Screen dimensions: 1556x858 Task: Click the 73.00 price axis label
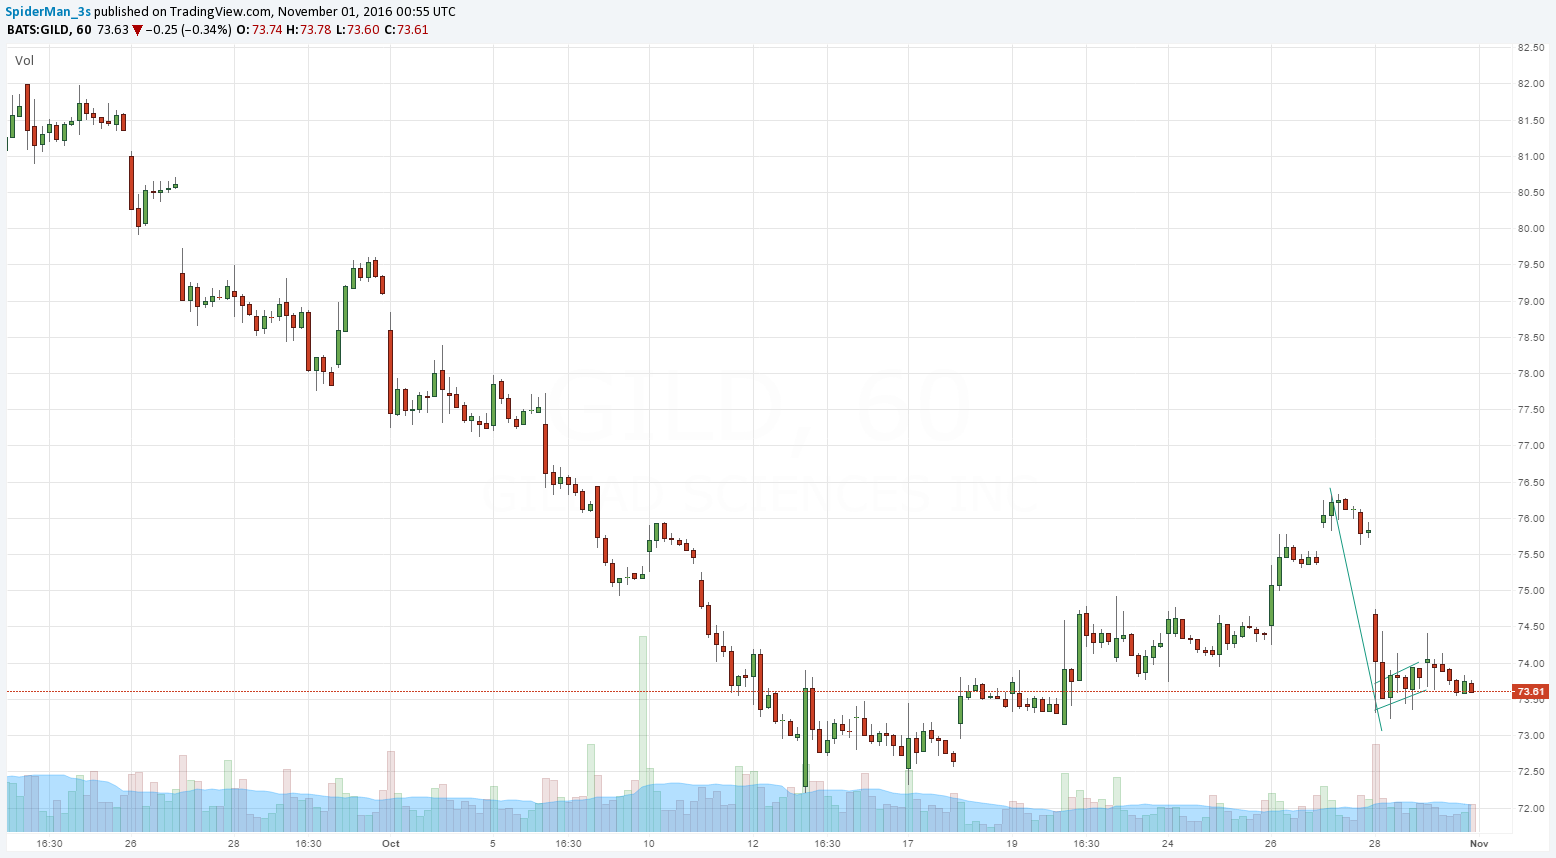coord(1530,736)
